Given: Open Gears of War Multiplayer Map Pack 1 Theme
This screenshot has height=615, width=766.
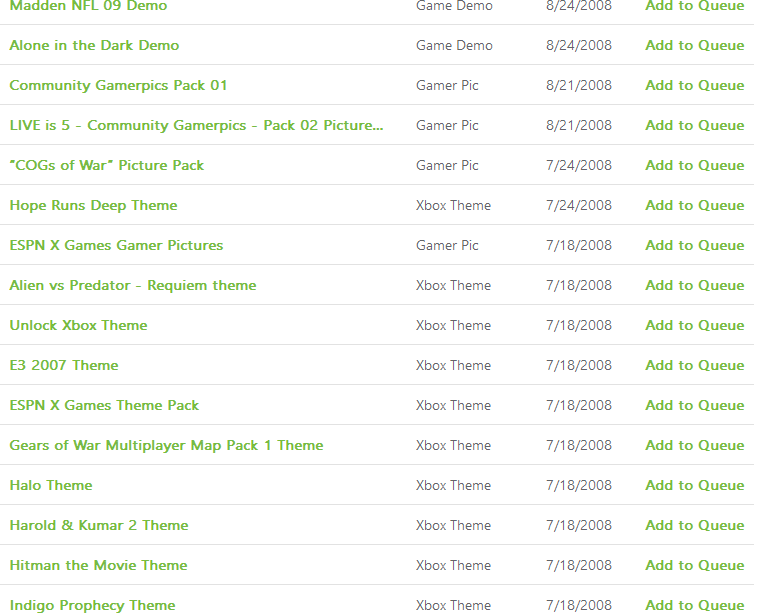Looking at the screenshot, I should pyautogui.click(x=166, y=446).
